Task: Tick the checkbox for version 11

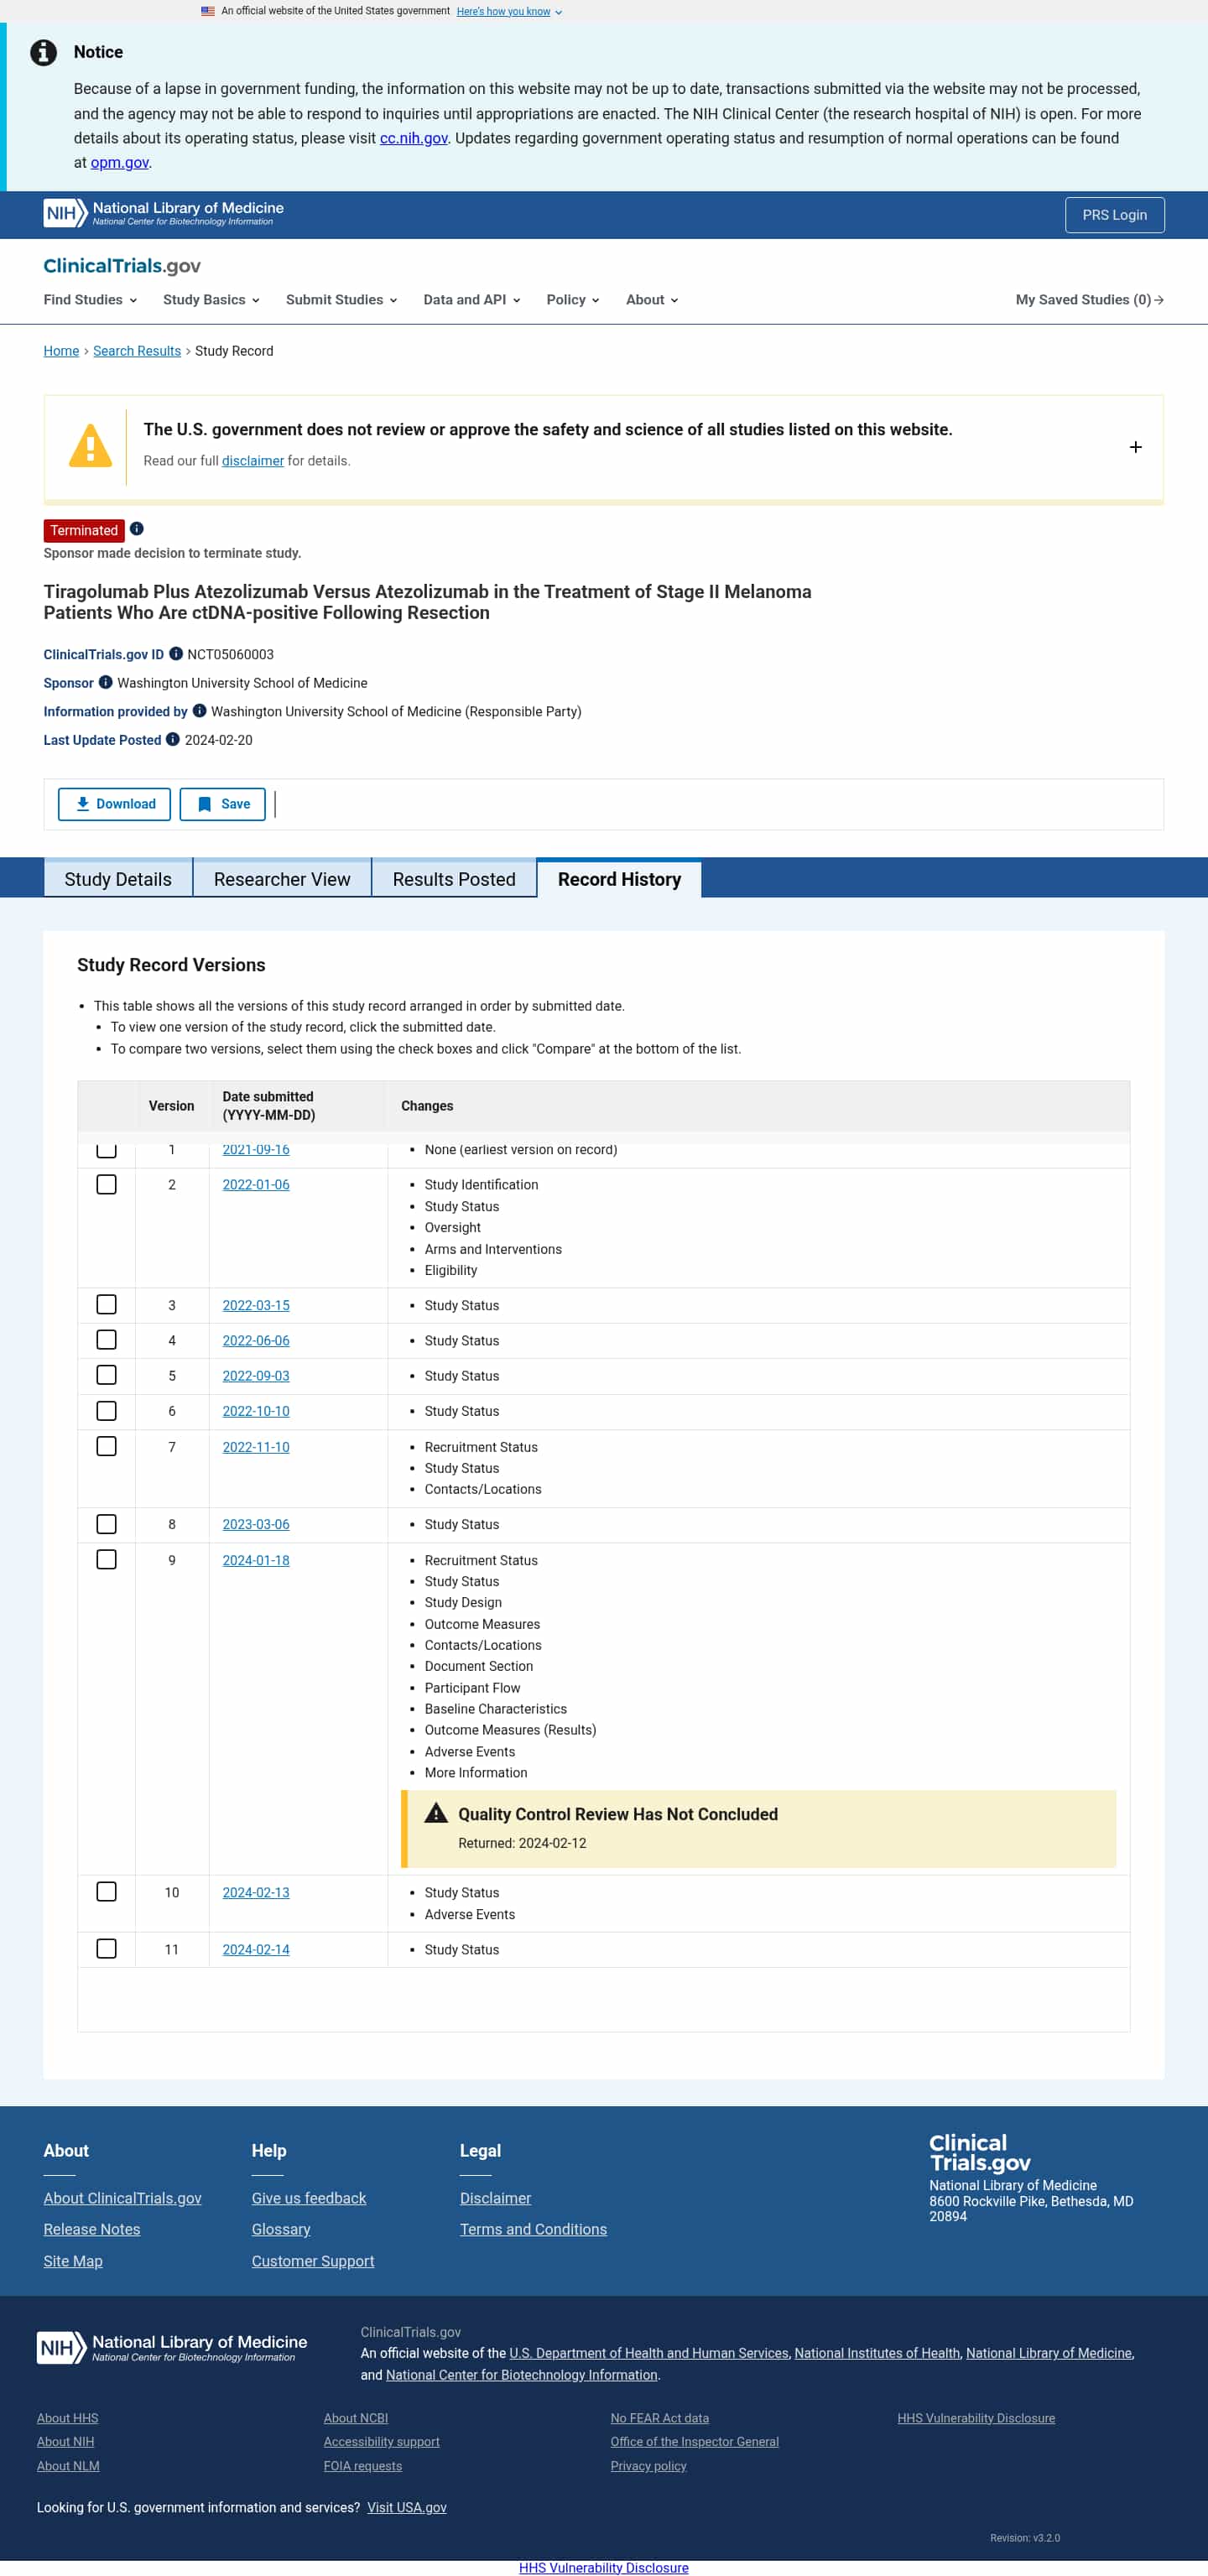Action: coord(106,1949)
